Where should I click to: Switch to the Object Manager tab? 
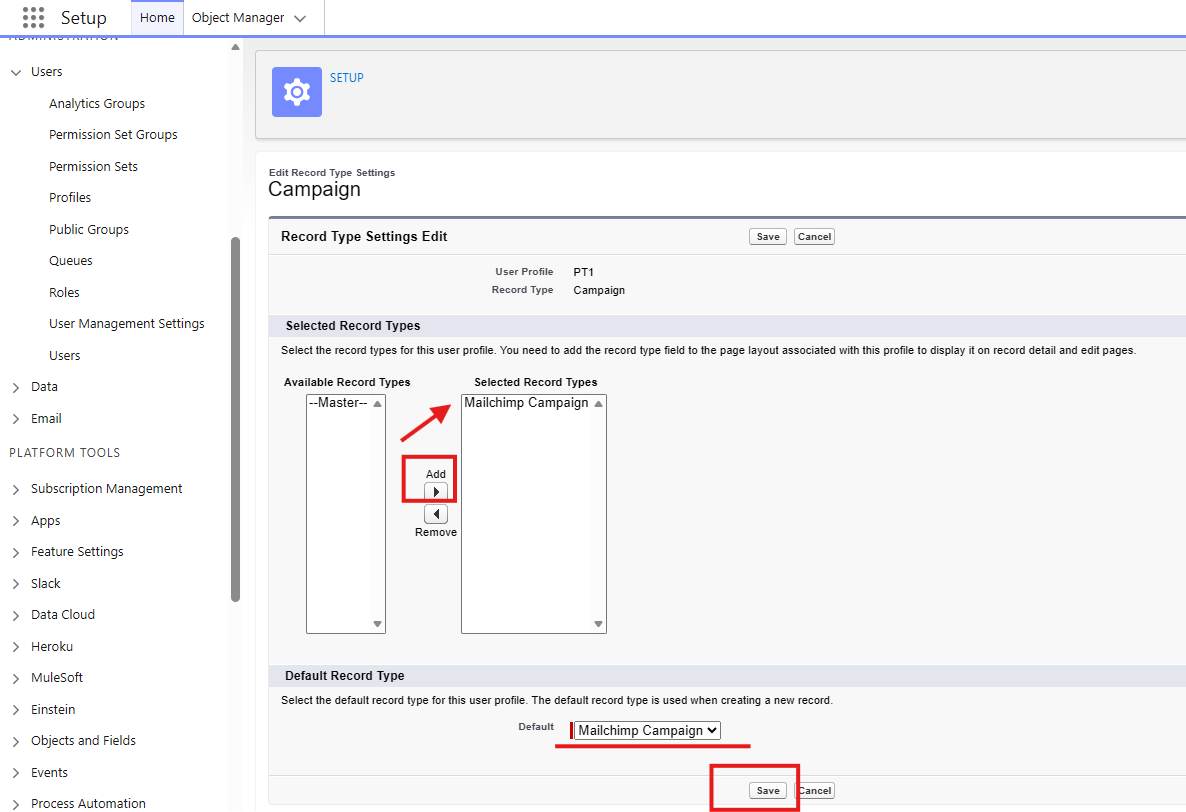click(x=238, y=17)
